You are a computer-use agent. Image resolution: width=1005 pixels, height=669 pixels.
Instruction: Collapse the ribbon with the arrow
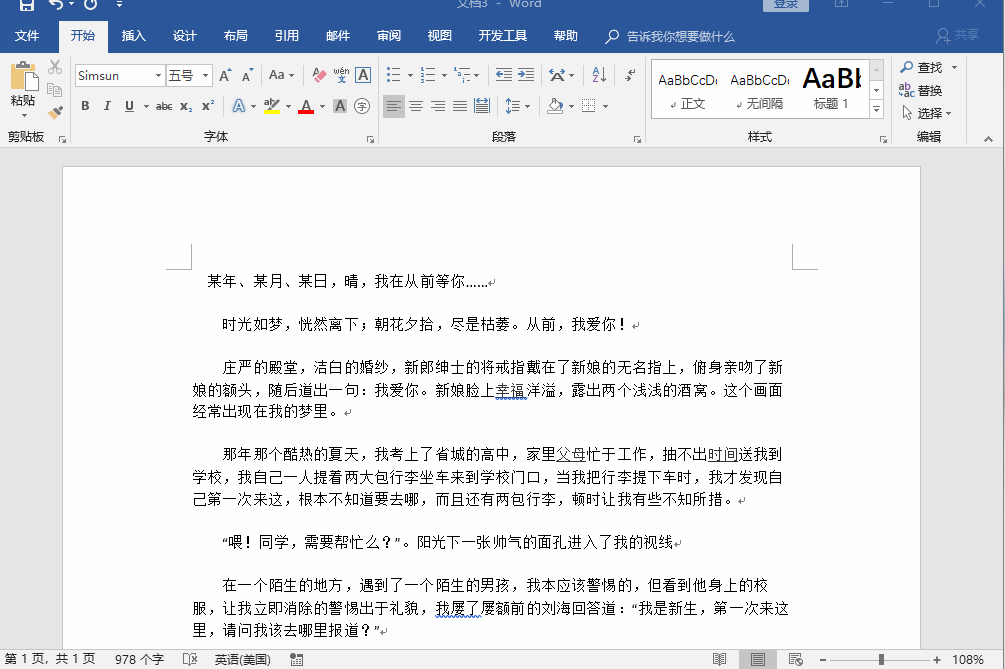click(988, 138)
